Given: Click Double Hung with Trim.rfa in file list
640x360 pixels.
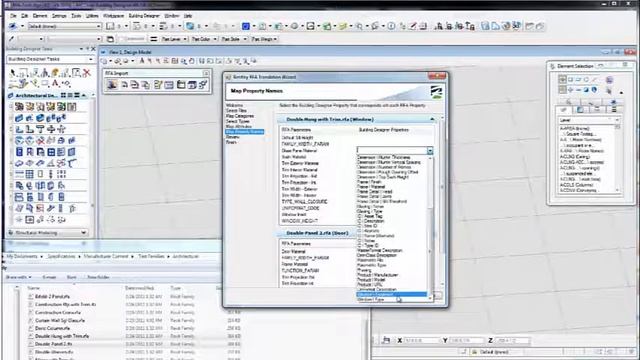Looking at the screenshot, I should pyautogui.click(x=62, y=336).
